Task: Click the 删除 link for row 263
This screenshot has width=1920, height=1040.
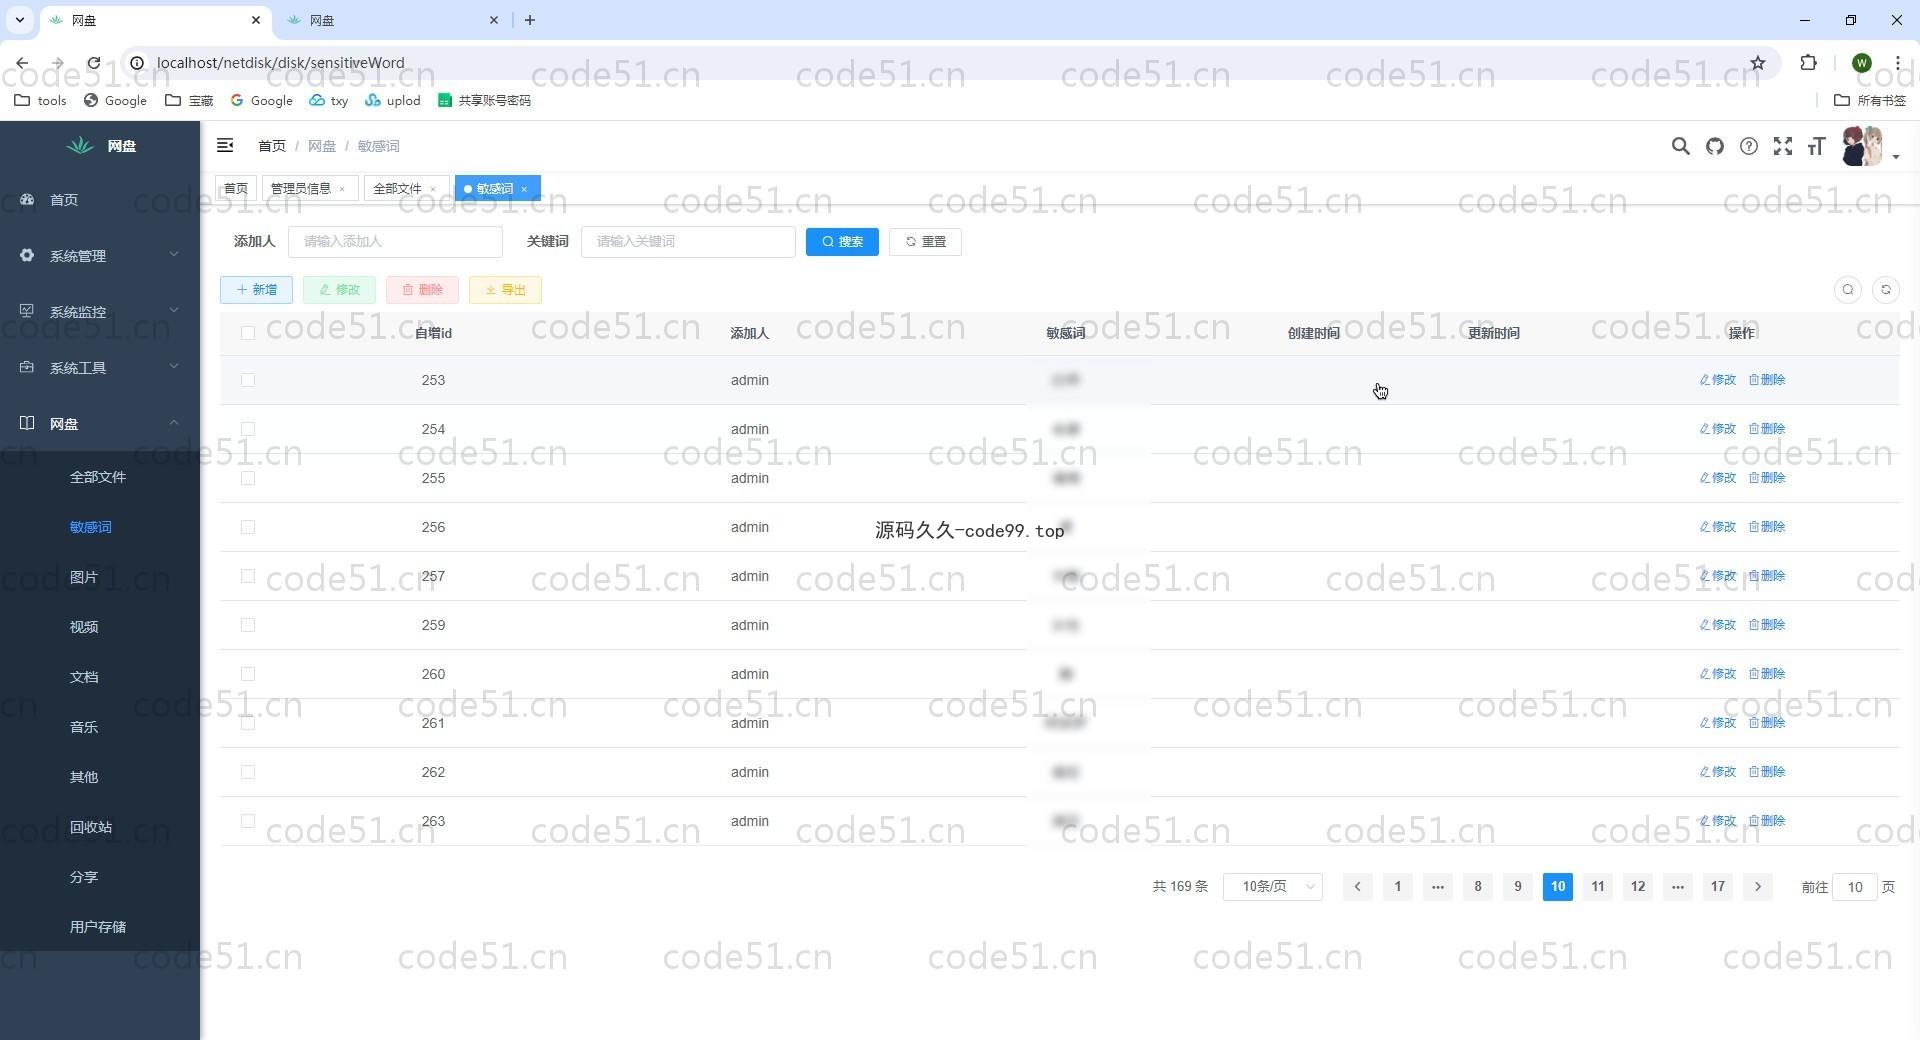Action: (x=1767, y=821)
